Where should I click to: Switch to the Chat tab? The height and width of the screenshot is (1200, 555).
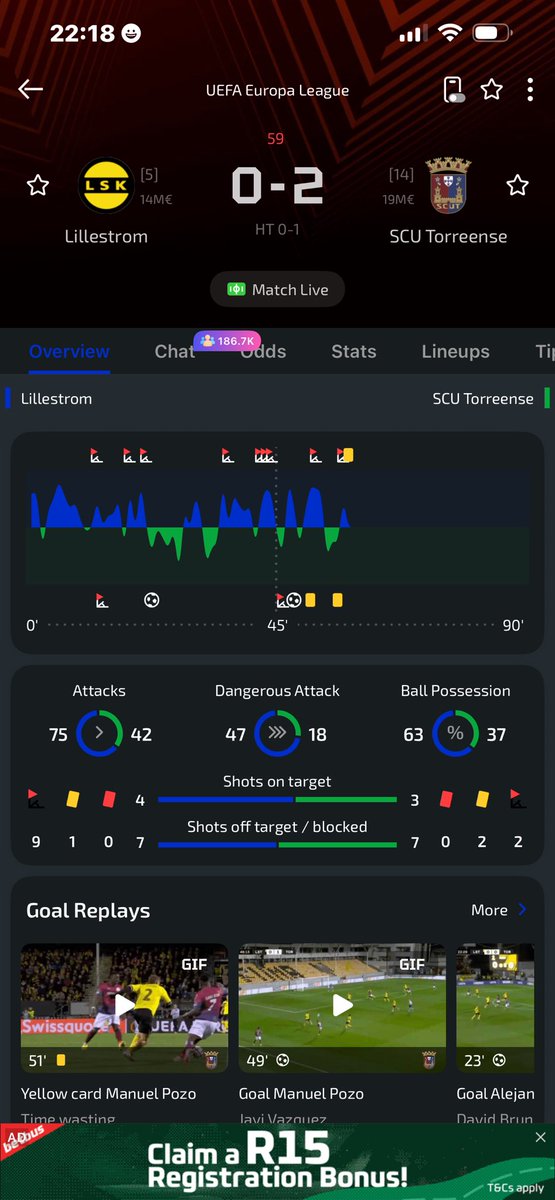point(174,351)
